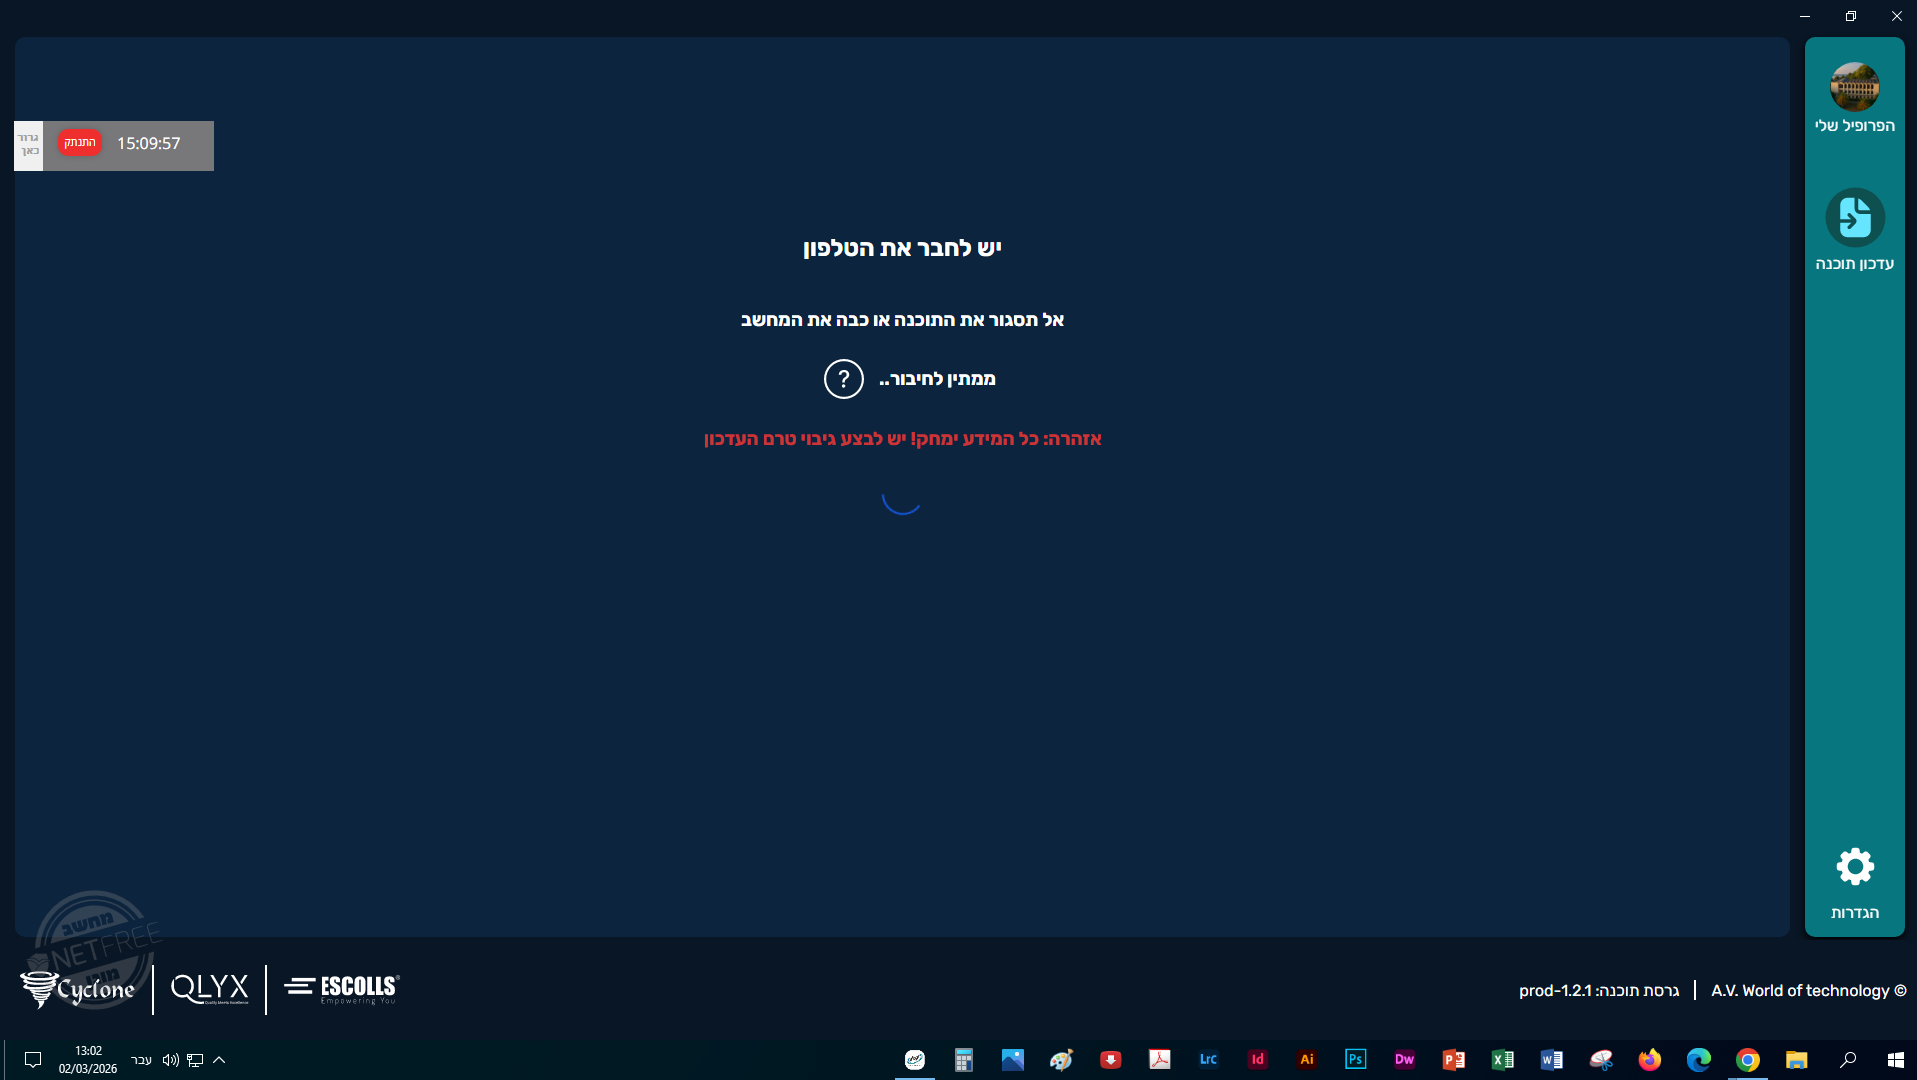This screenshot has width=1917, height=1080.
Task: Open Adobe Photoshop from the taskbar
Action: click(x=1356, y=1060)
